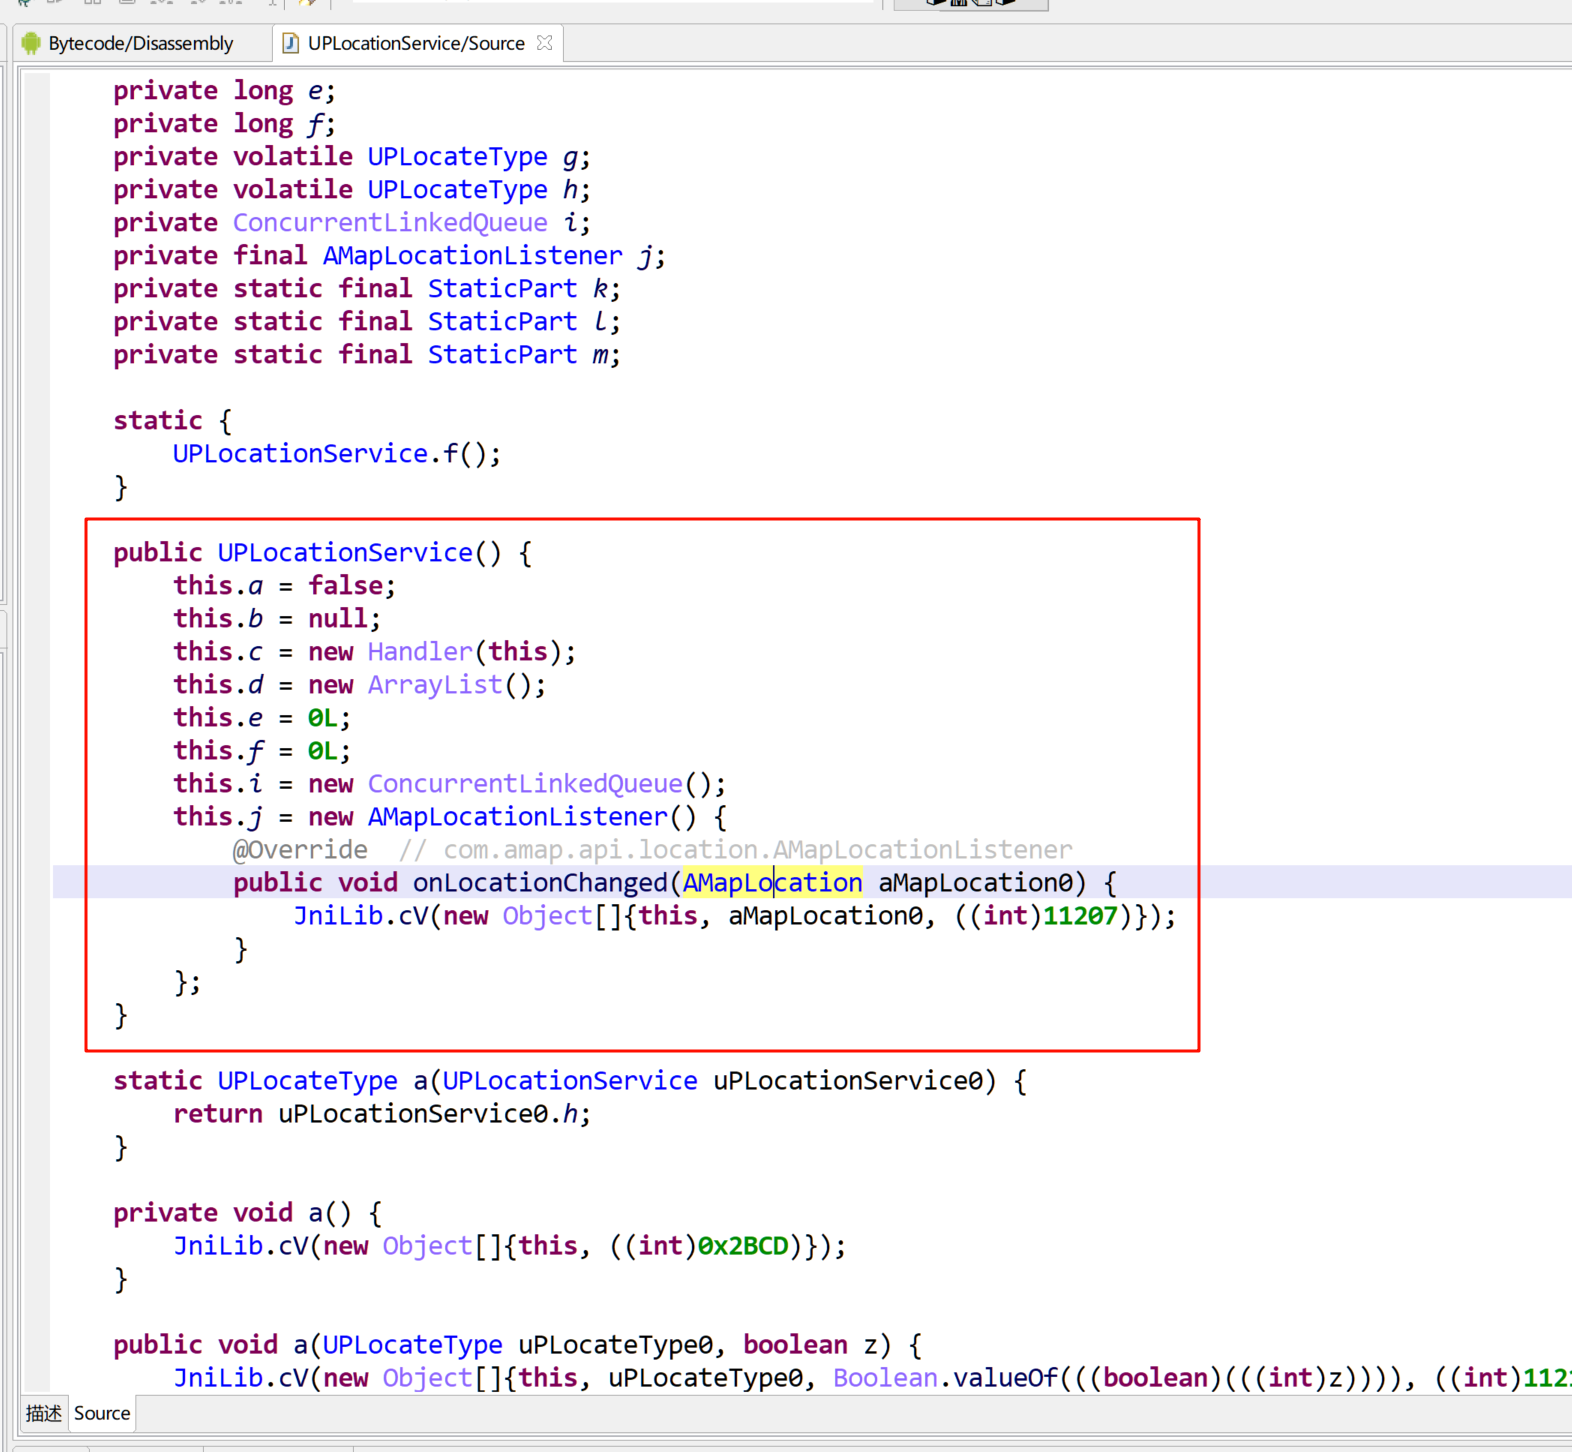Switch to the Bytecode/Disassembly tab

pyautogui.click(x=140, y=43)
